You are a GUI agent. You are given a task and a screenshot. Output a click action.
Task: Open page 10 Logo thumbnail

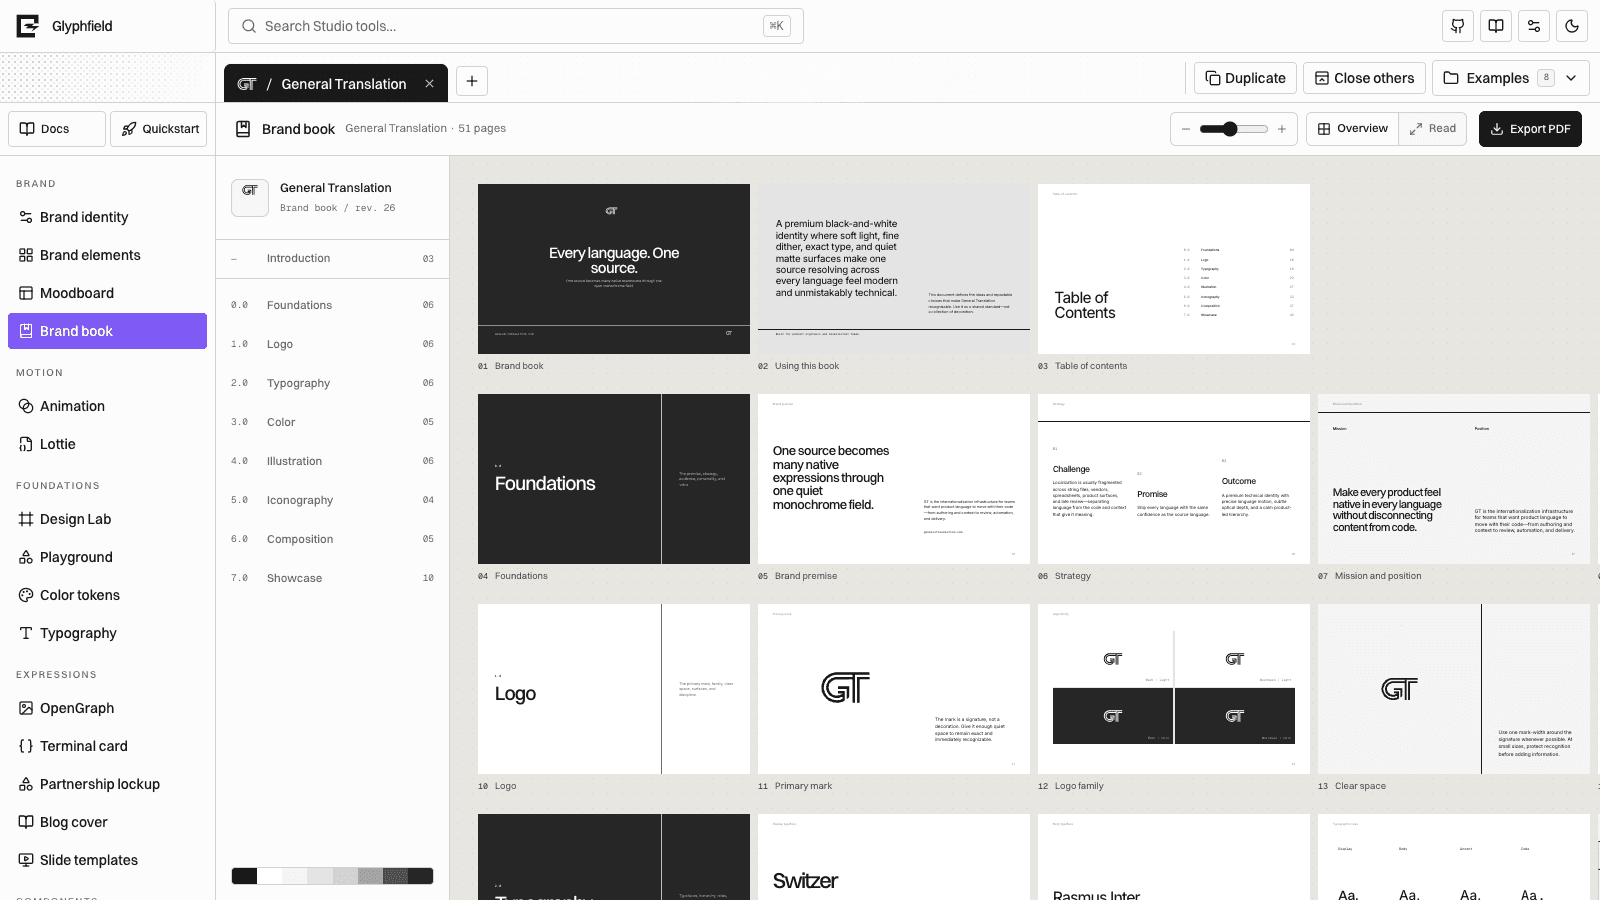coord(614,689)
